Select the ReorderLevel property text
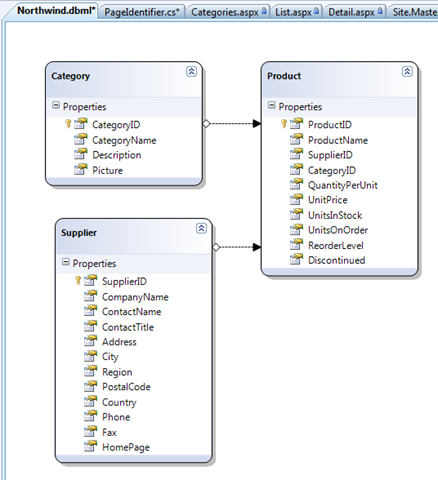This screenshot has width=438, height=480. [x=336, y=246]
